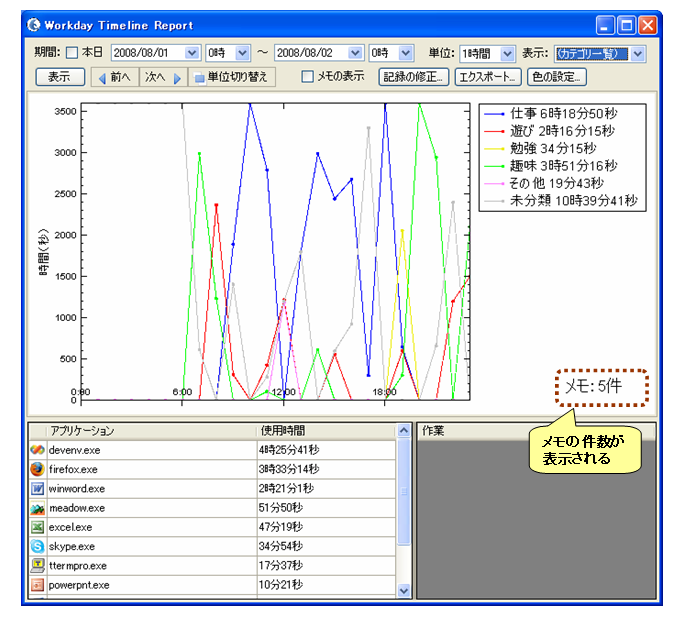
Task: Go to next period with 次へ
Action: pos(163,77)
